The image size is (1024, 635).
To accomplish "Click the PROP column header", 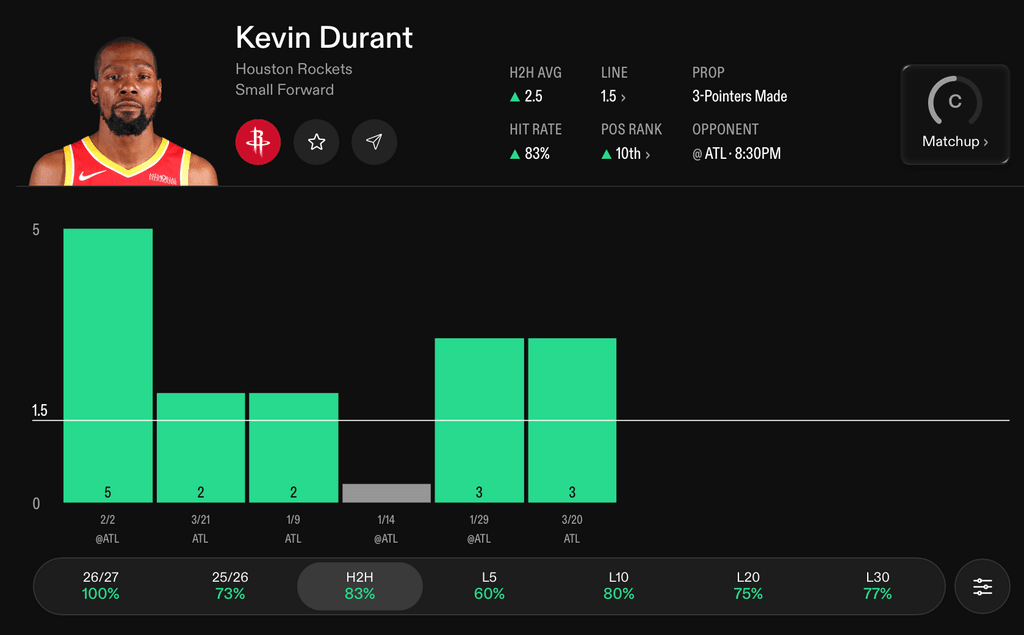I will [708, 73].
